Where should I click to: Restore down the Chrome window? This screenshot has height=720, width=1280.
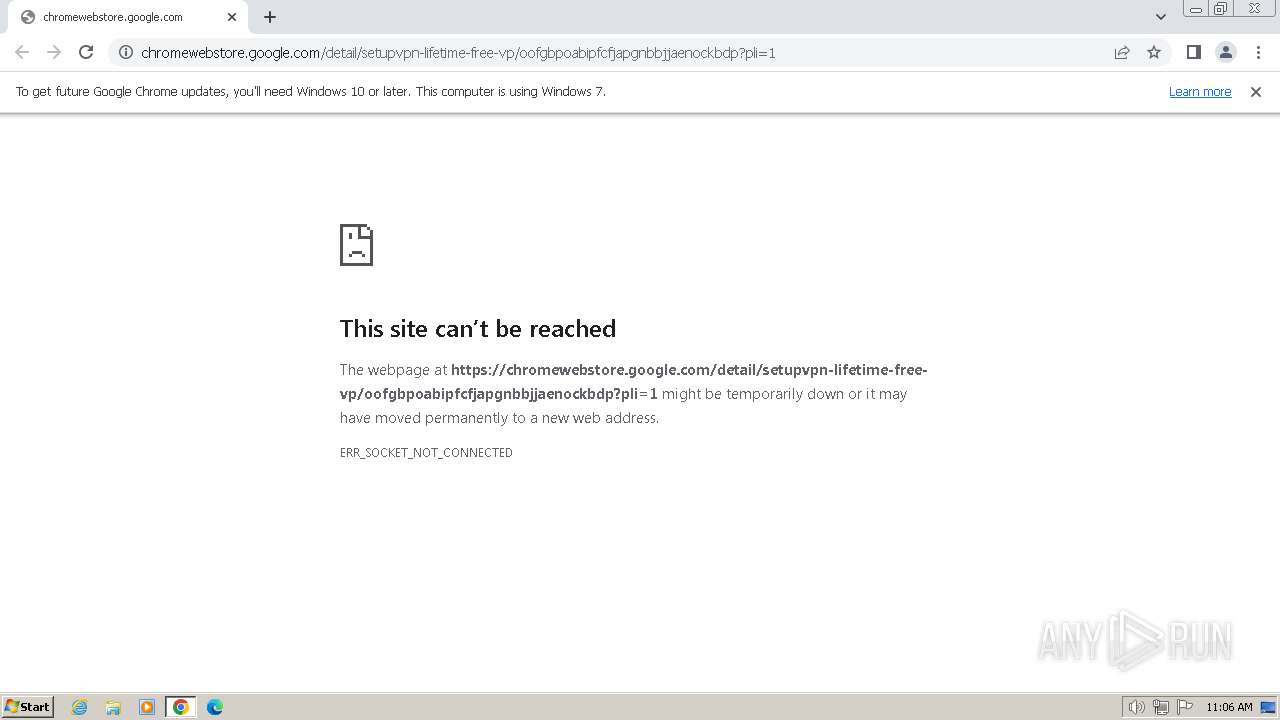point(1221,9)
